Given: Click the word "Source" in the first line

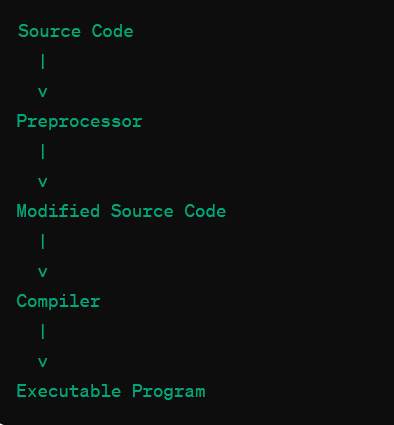Looking at the screenshot, I should 49,31.
